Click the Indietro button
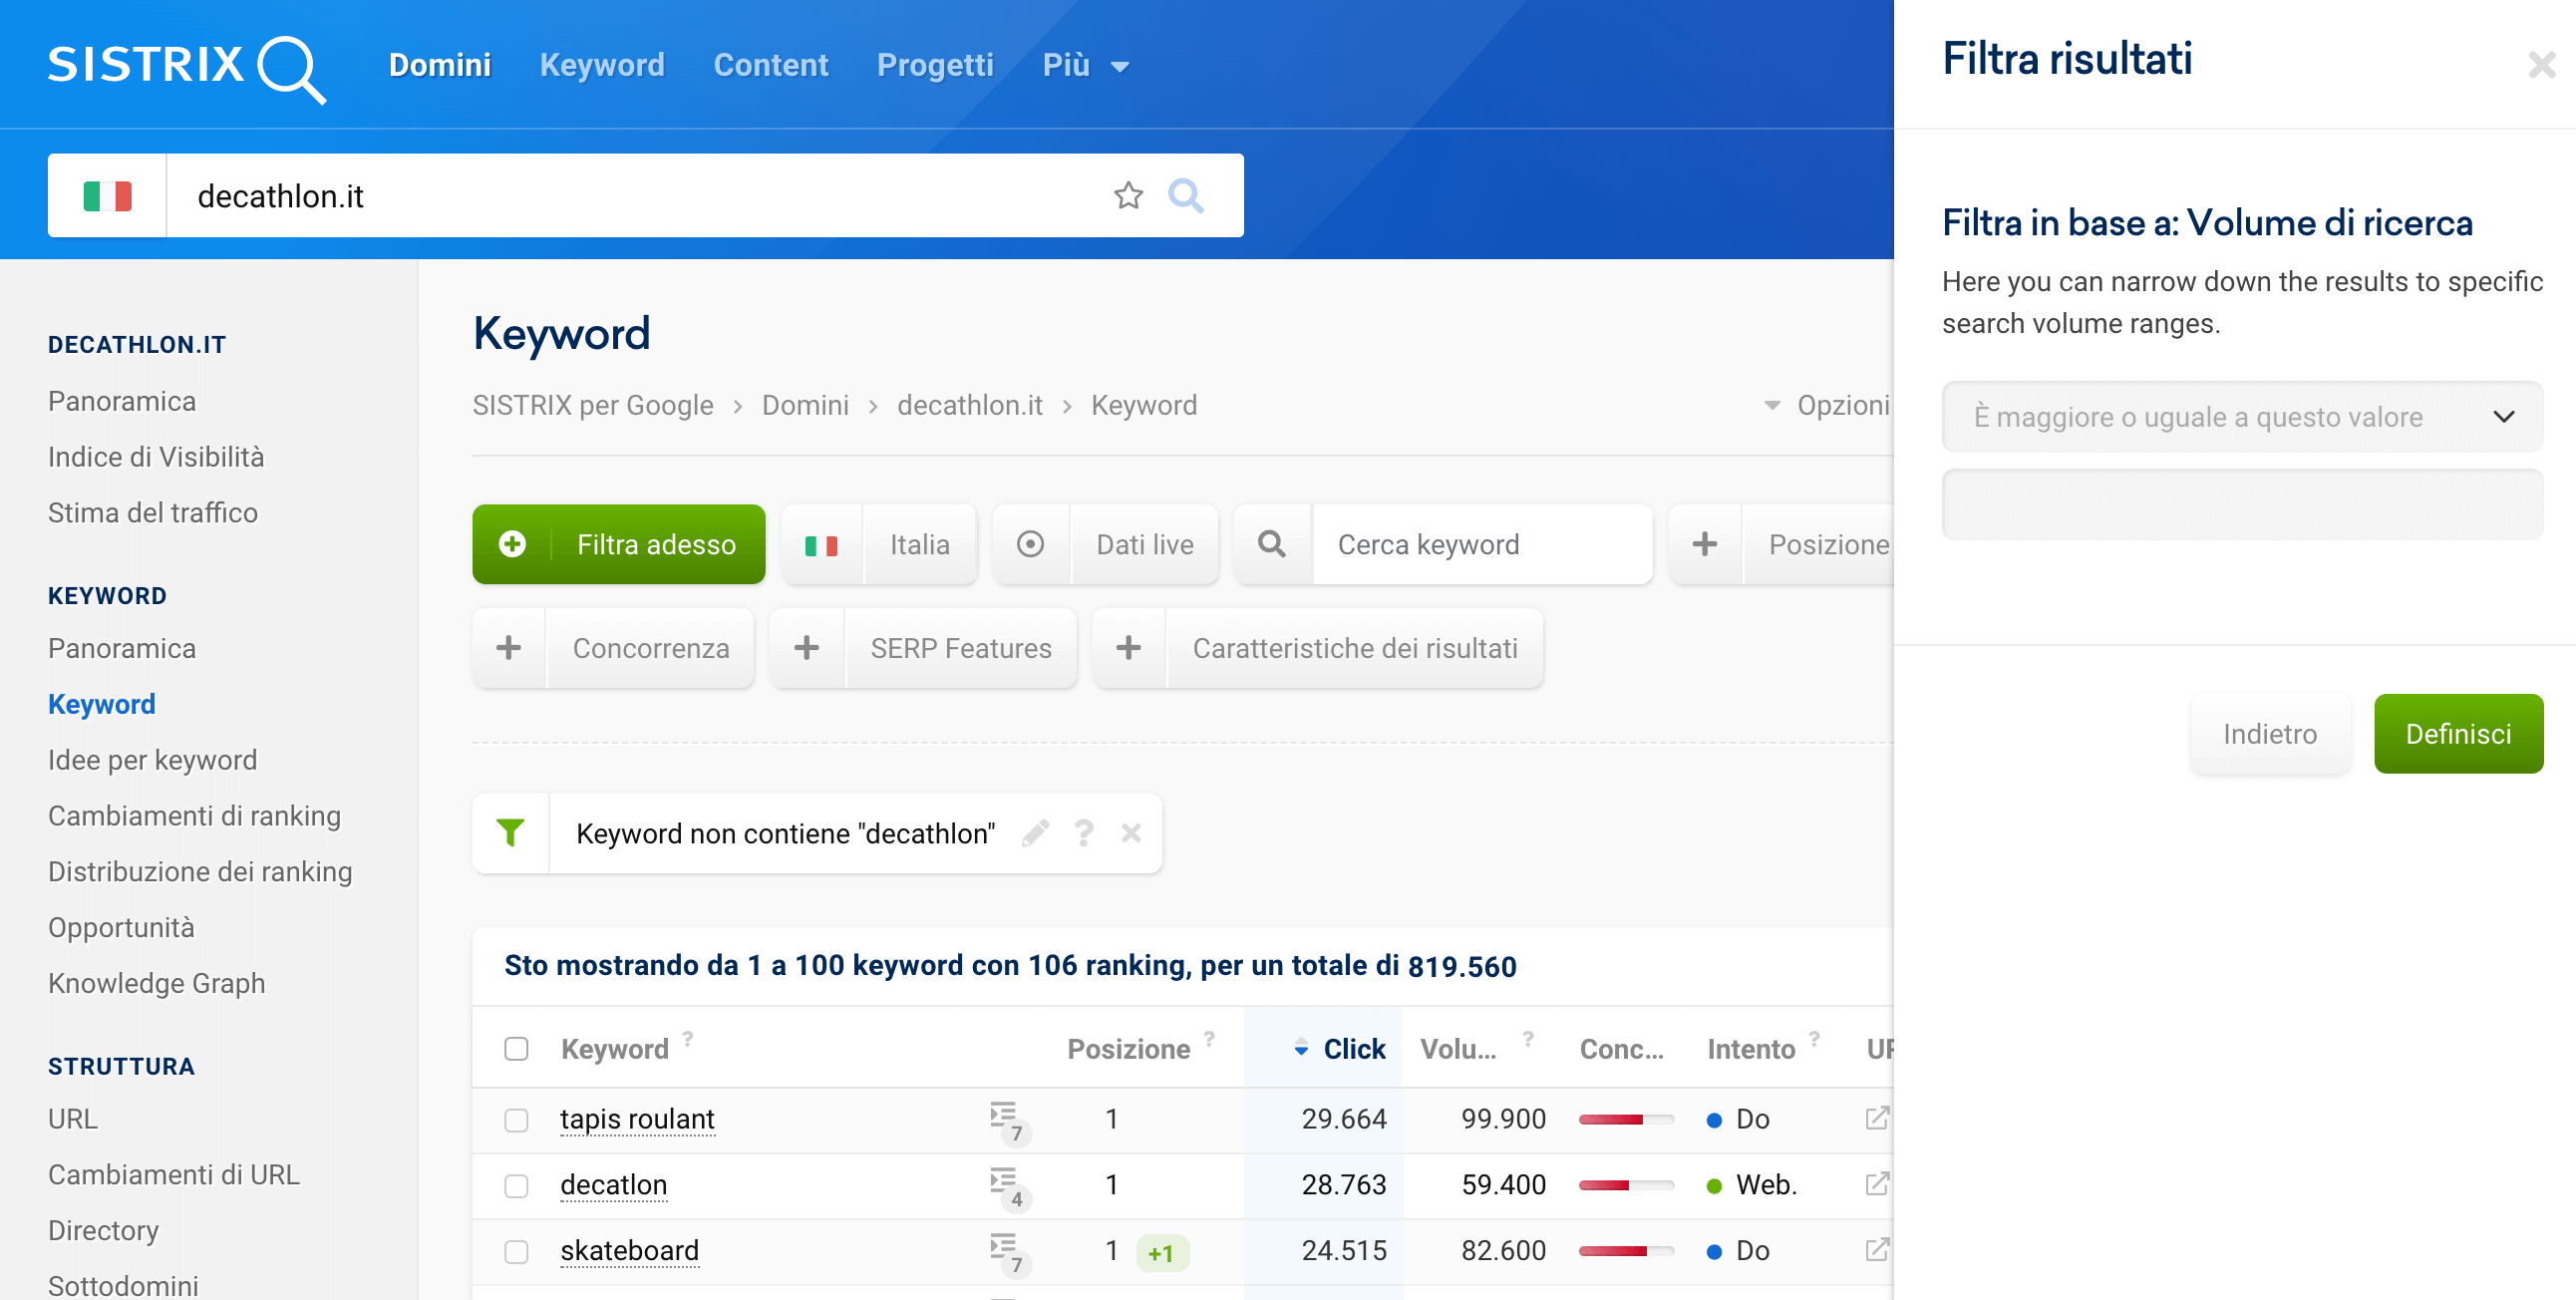 point(2269,734)
